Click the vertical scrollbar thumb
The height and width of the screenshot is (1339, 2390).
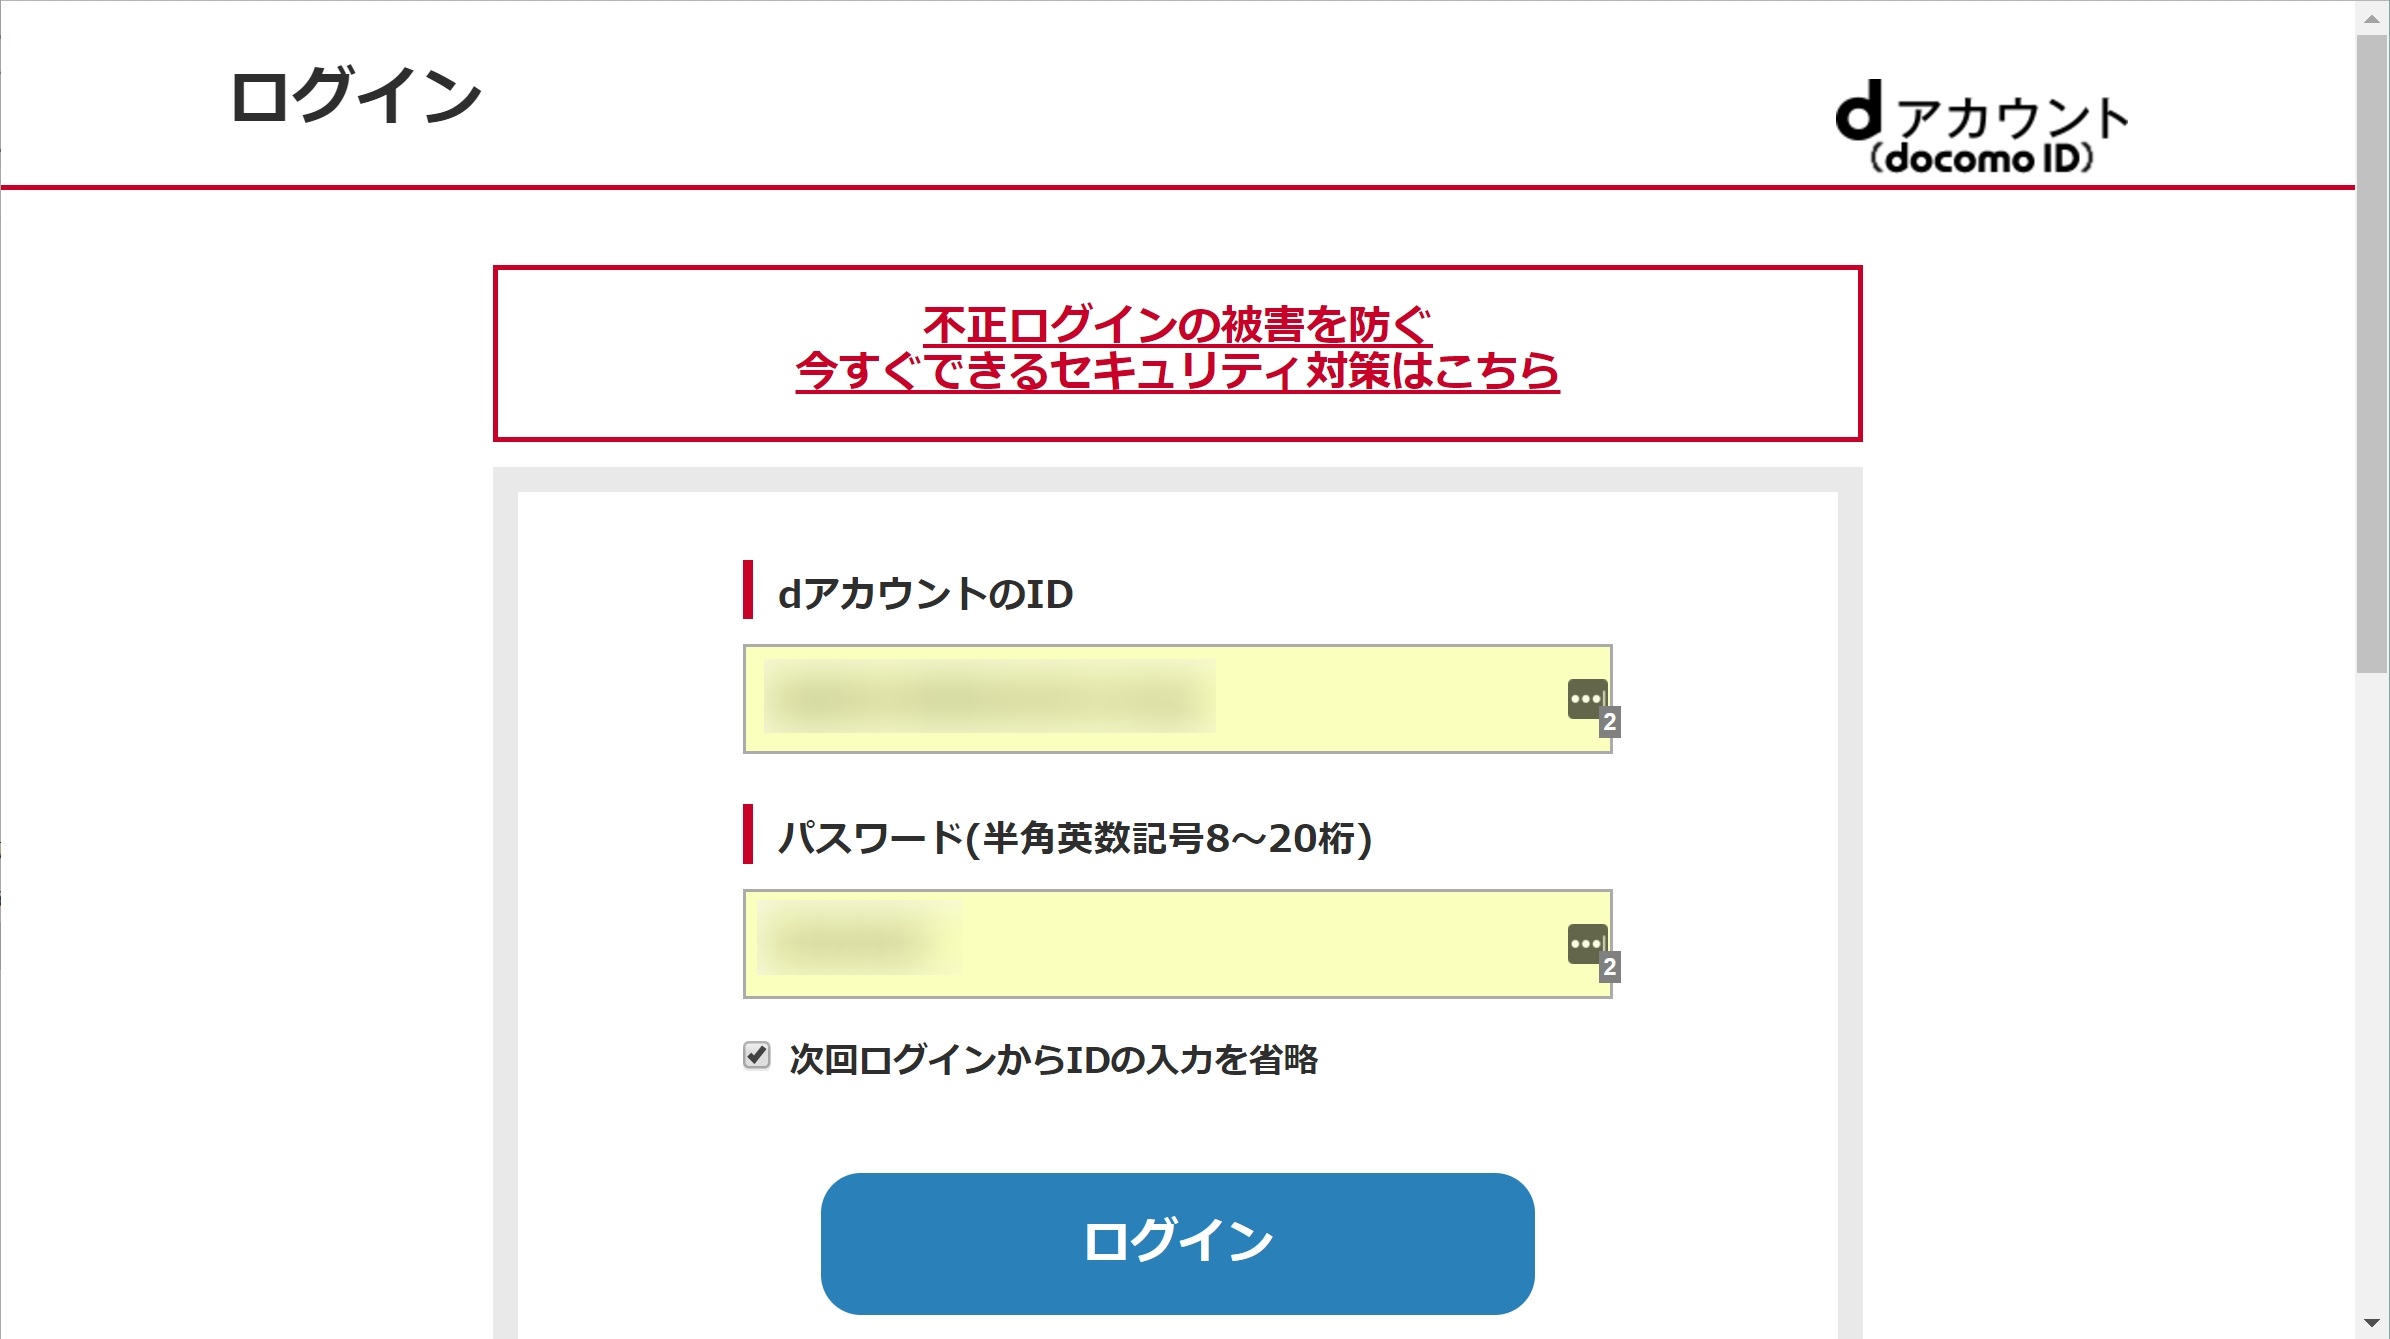pyautogui.click(x=2371, y=350)
